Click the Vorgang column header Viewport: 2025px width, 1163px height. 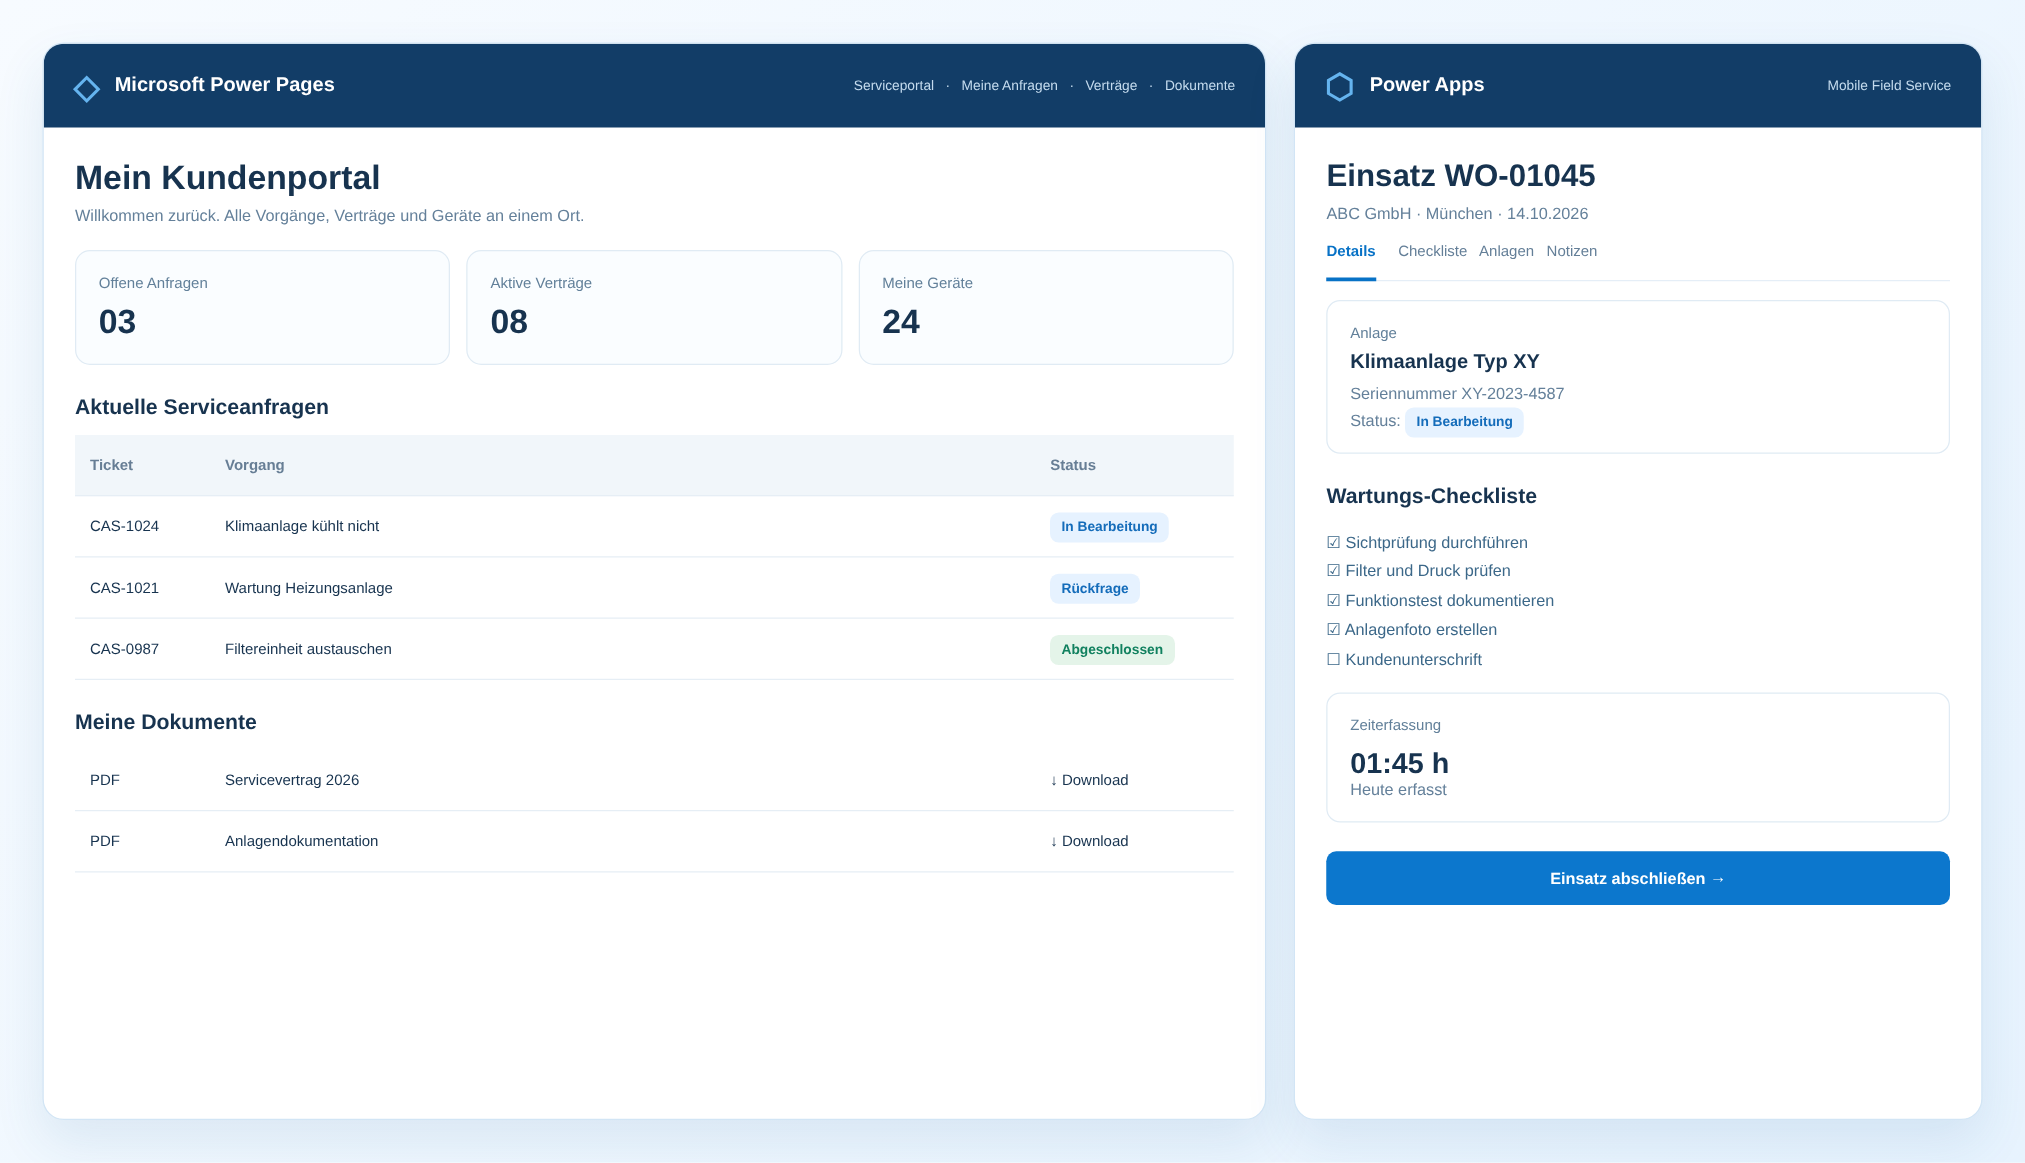pyautogui.click(x=254, y=465)
